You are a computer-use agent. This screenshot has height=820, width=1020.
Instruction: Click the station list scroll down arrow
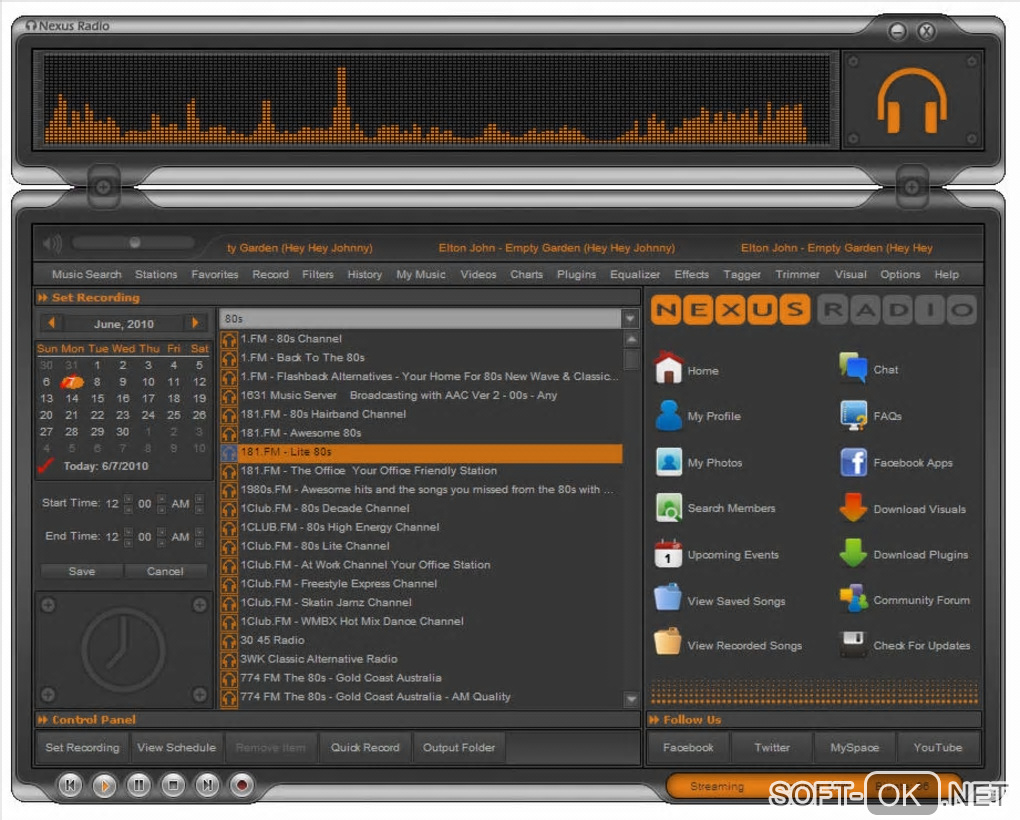click(x=631, y=699)
